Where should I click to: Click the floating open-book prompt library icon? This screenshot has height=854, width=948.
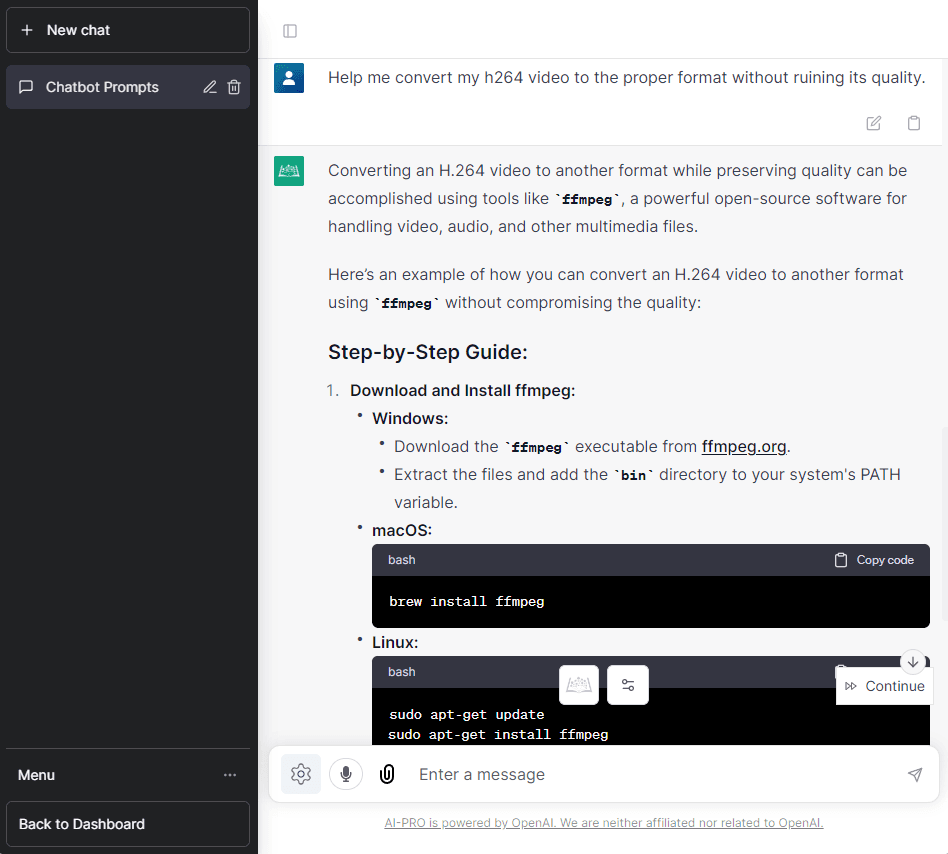(x=579, y=685)
